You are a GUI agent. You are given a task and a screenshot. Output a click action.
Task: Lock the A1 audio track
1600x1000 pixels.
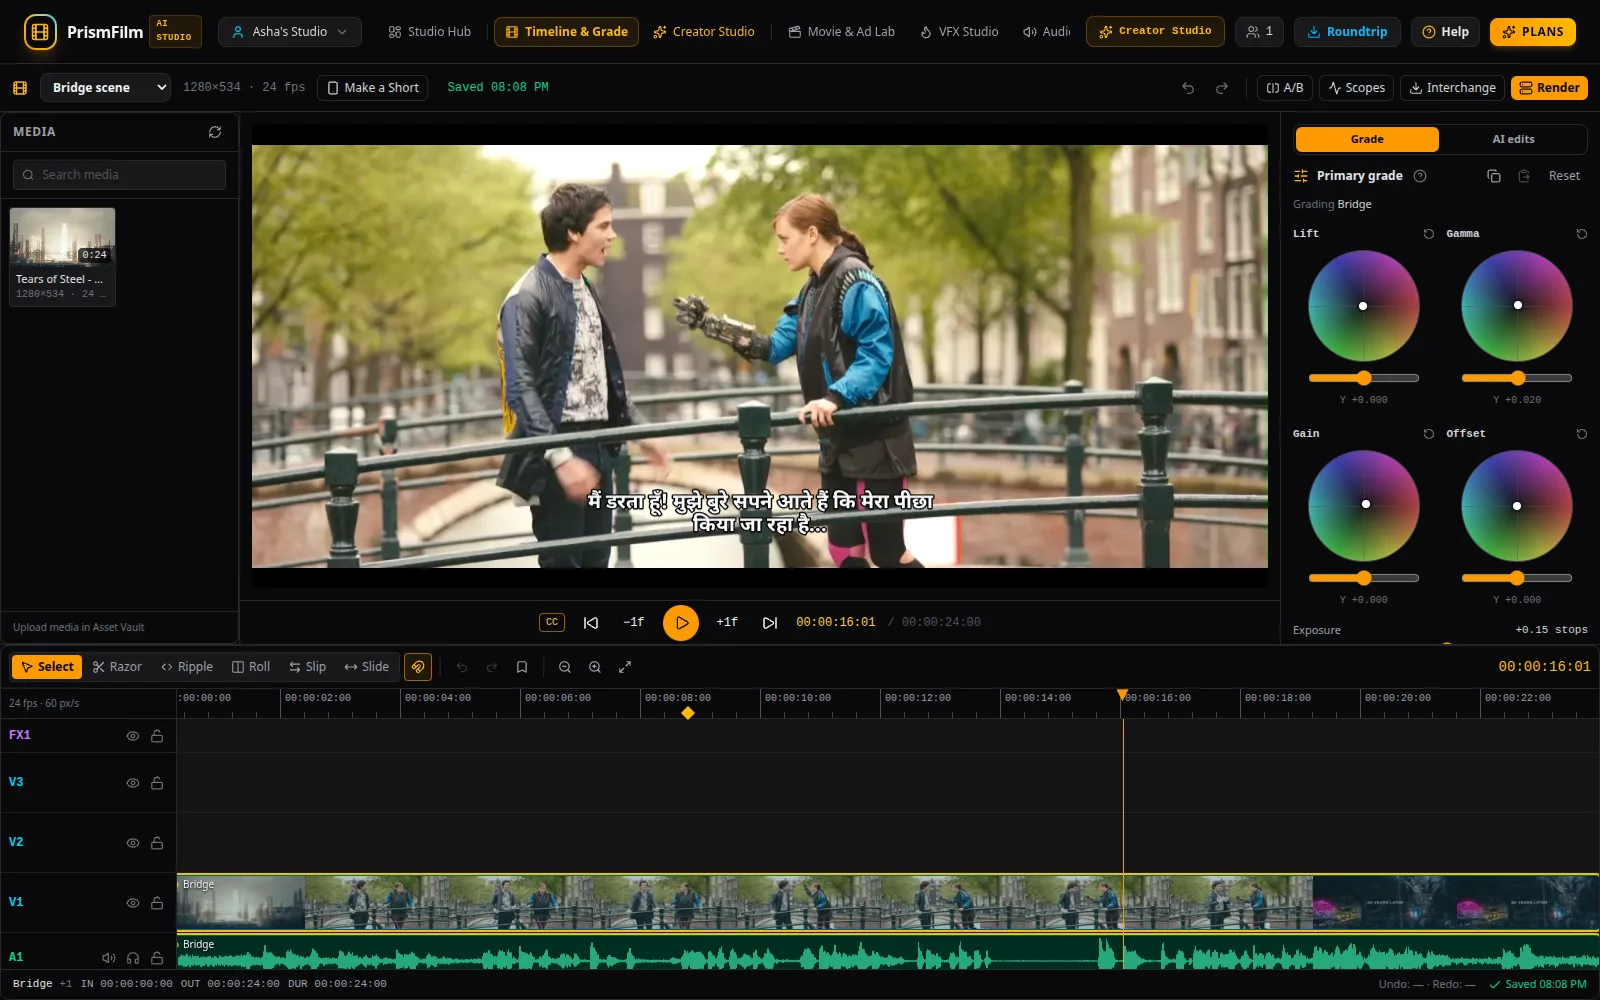point(157,958)
